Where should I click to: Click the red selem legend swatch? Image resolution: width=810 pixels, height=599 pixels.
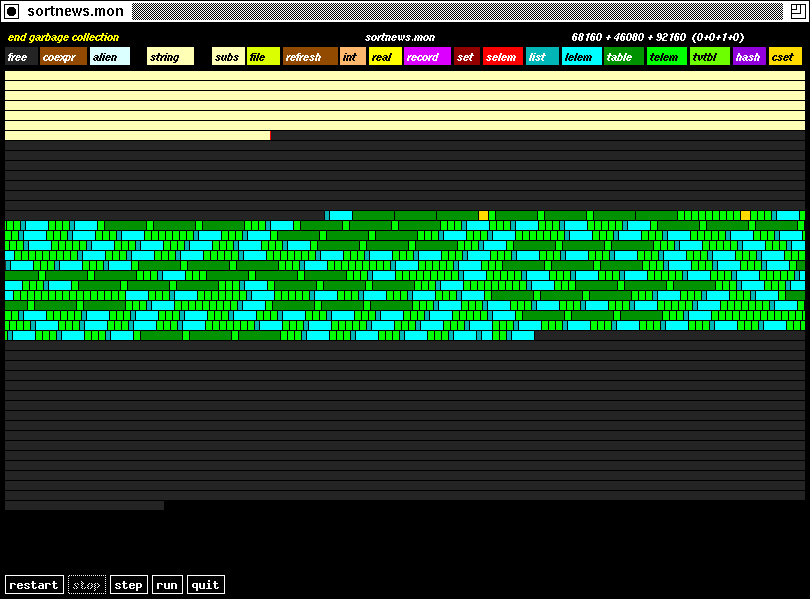503,57
